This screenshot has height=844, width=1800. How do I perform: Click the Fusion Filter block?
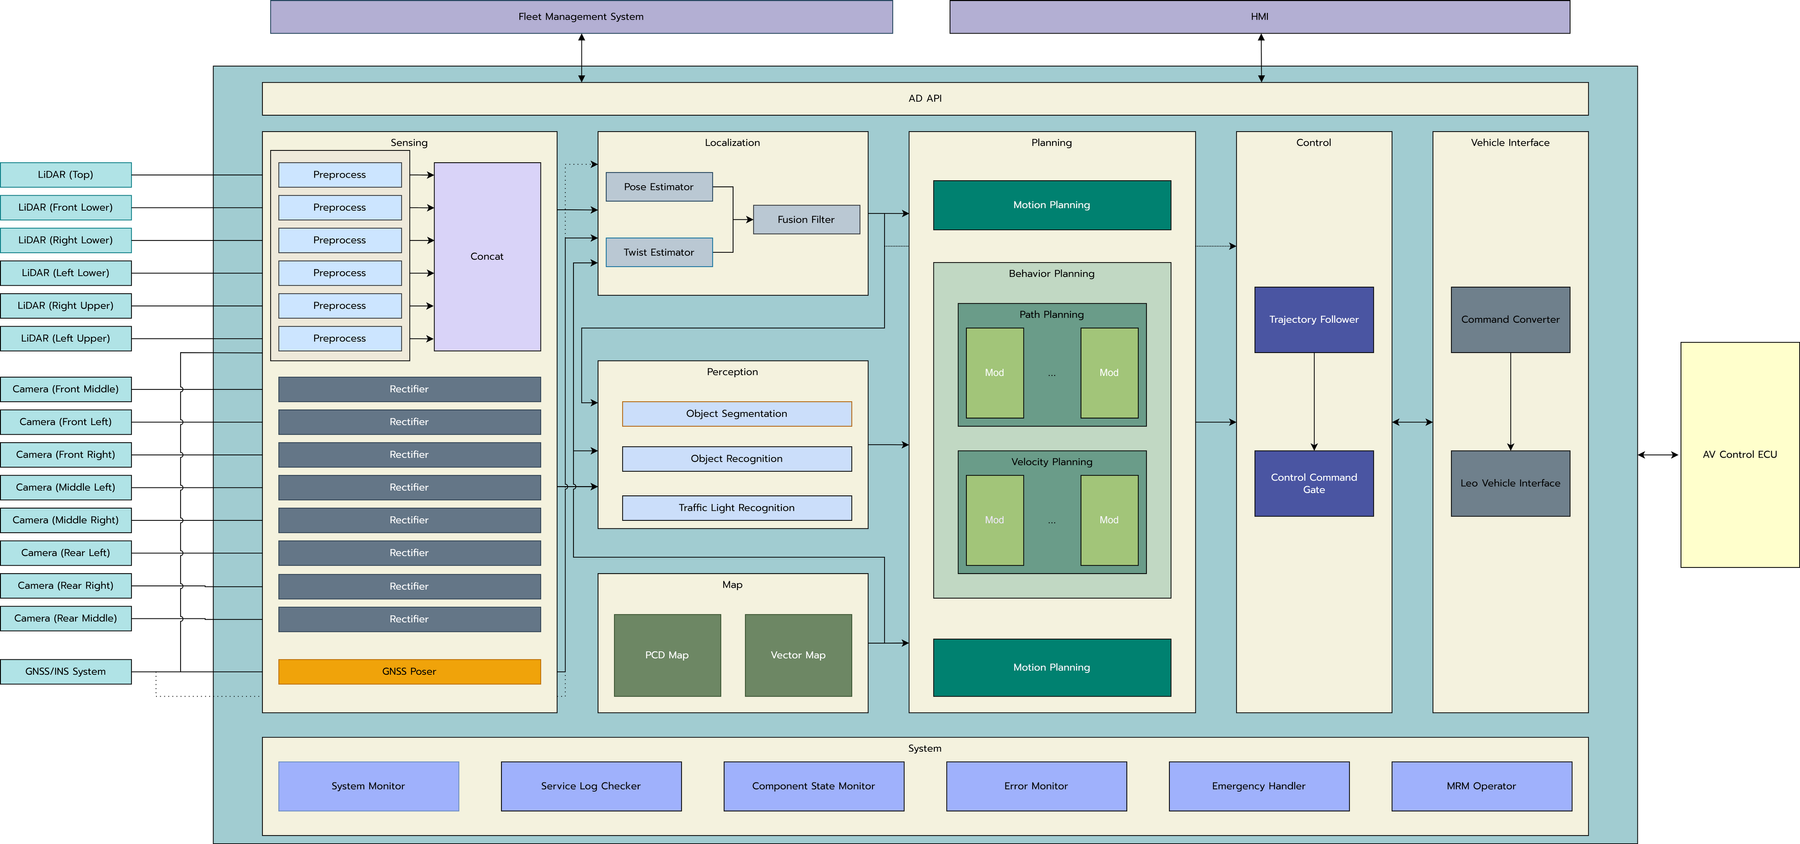pyautogui.click(x=805, y=220)
